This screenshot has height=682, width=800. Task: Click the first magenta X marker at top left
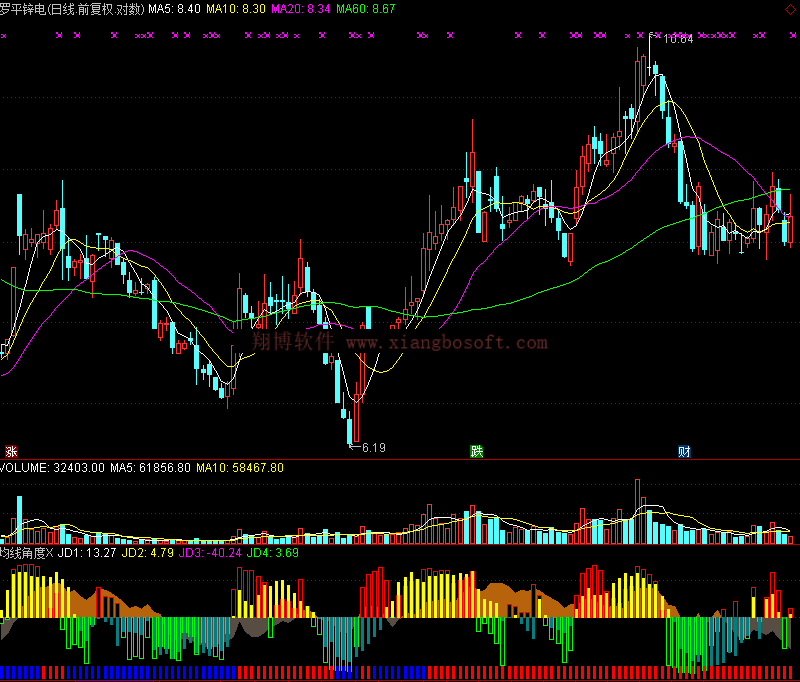click(3, 35)
